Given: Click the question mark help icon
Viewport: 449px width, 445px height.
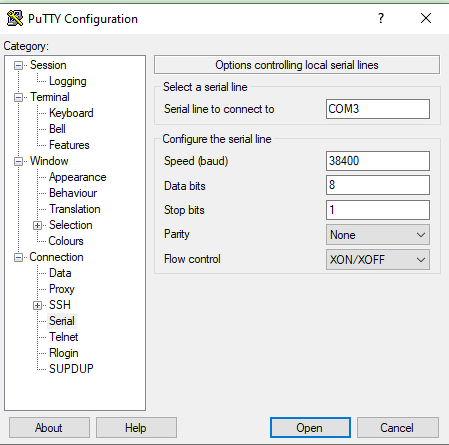Looking at the screenshot, I should 381,18.
